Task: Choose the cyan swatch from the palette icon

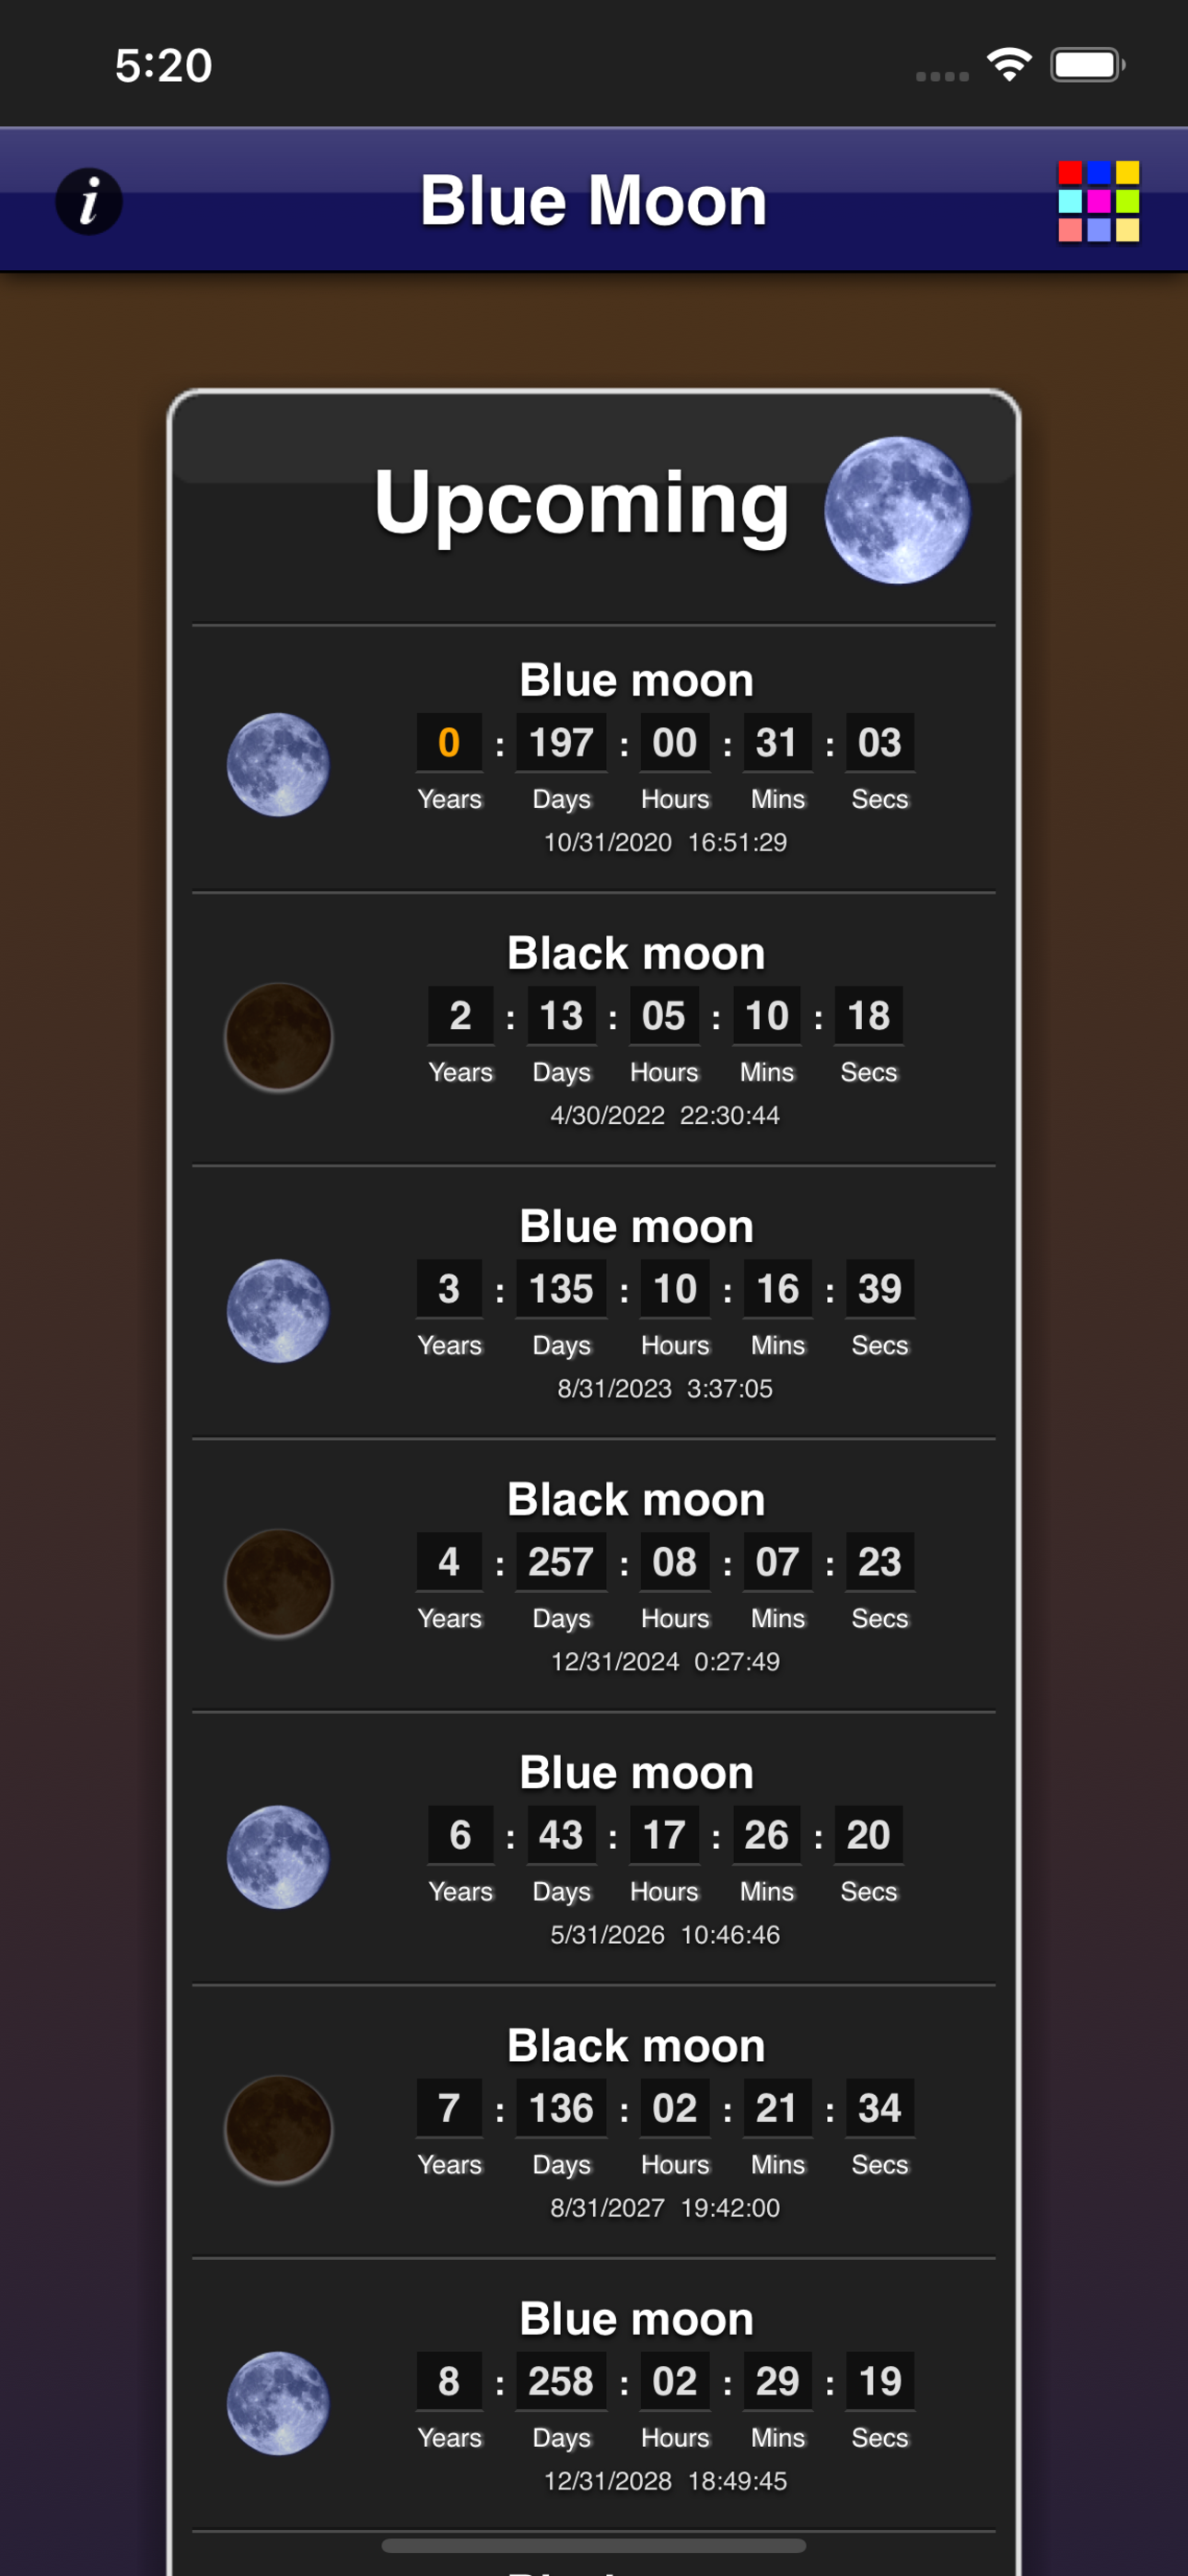Action: tap(1070, 202)
